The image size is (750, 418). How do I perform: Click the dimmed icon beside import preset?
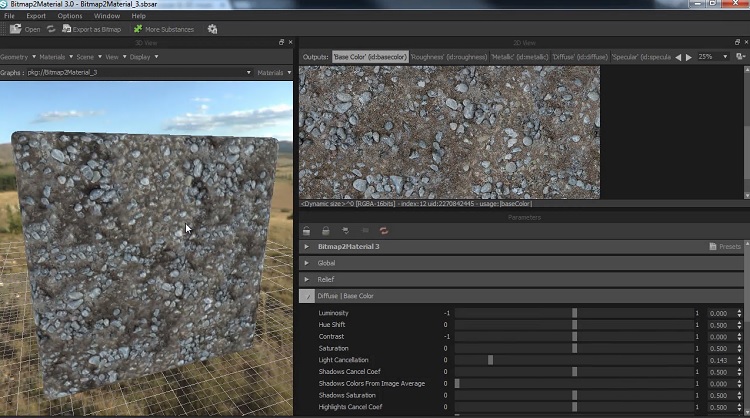(x=365, y=231)
